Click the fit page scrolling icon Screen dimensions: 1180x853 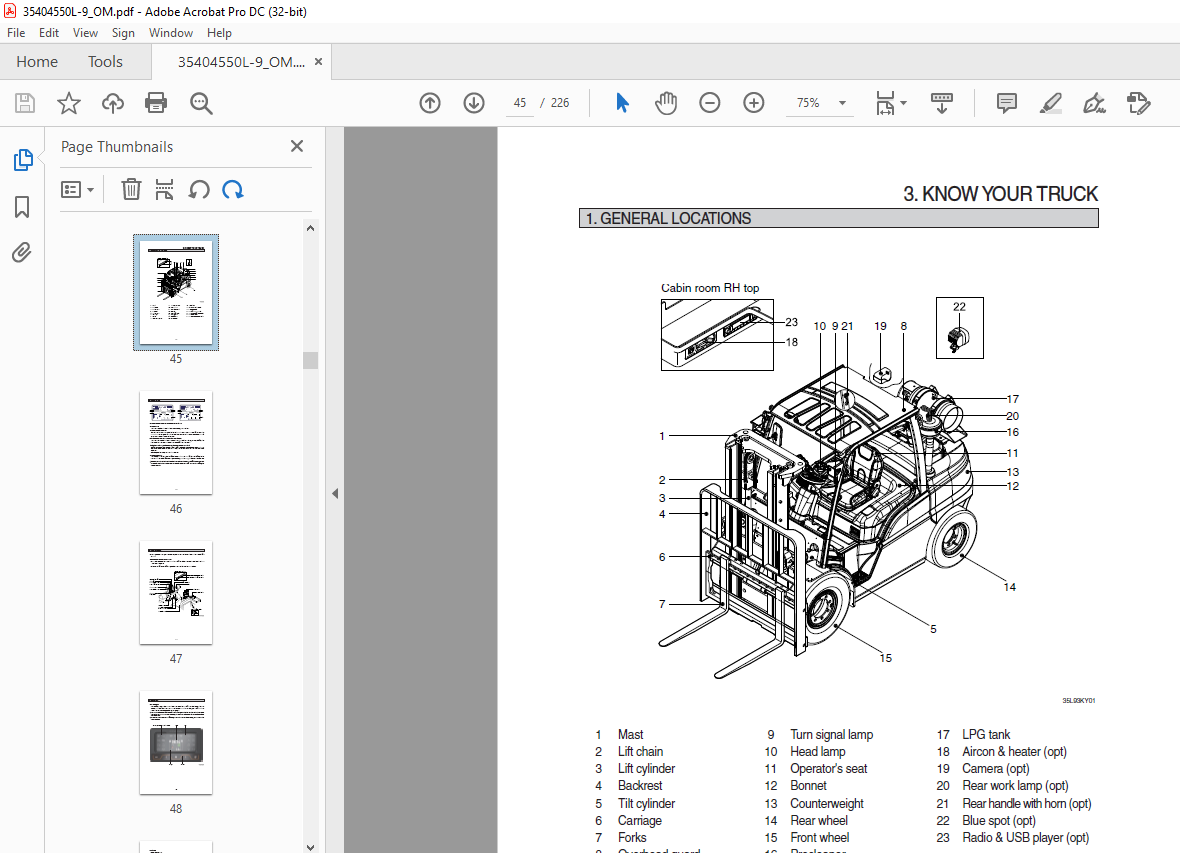pos(885,103)
